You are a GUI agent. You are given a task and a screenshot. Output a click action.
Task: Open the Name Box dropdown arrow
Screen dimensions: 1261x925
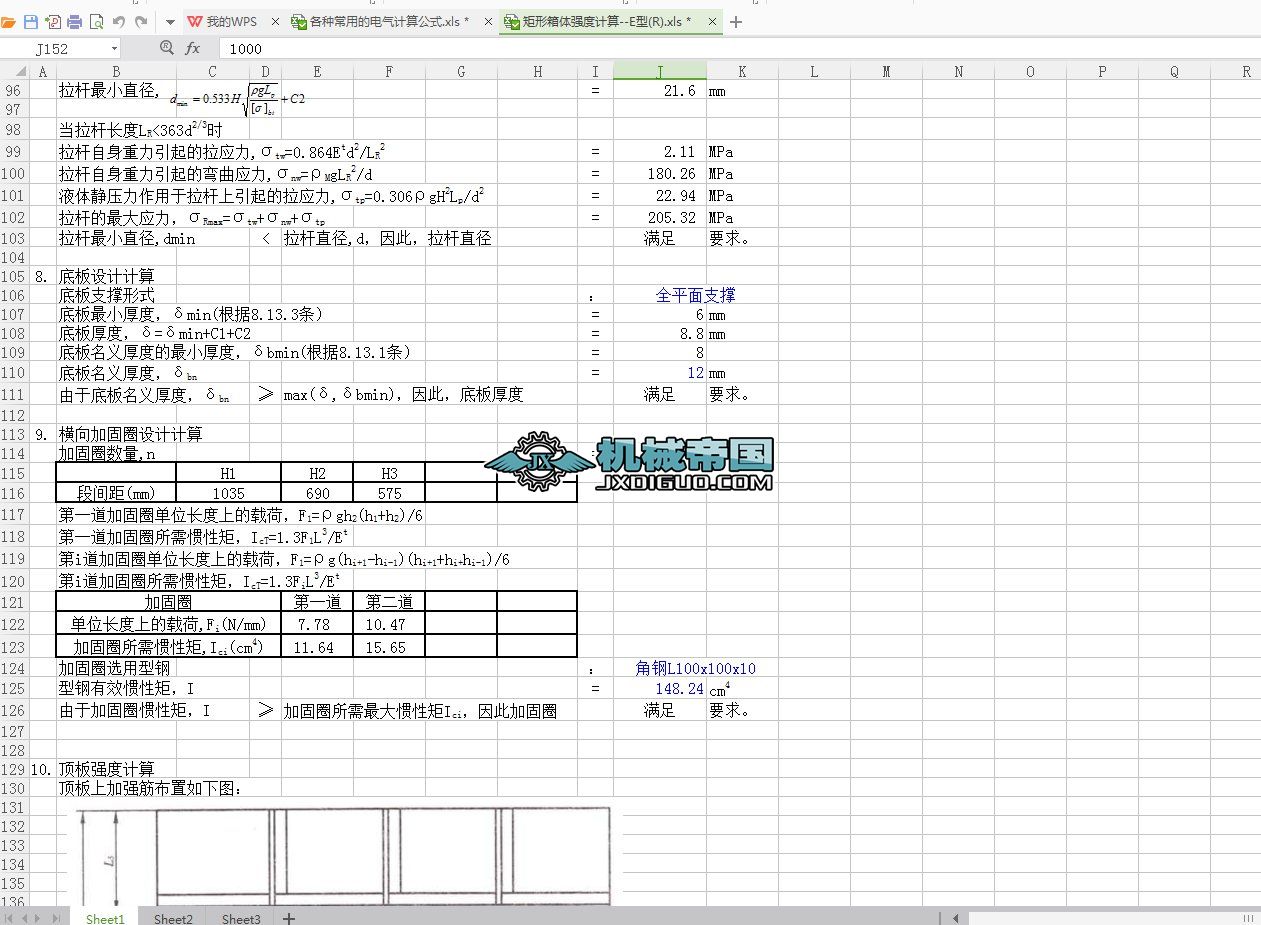click(114, 48)
